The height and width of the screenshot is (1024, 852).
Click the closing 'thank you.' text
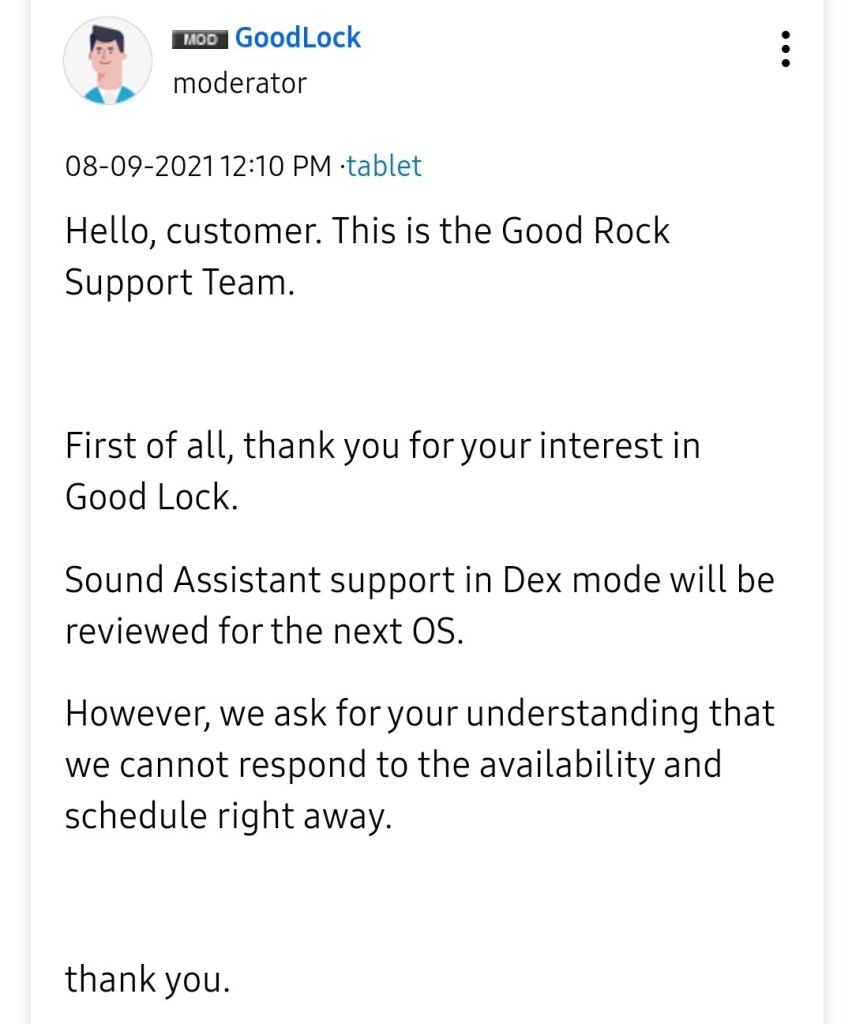(x=148, y=979)
